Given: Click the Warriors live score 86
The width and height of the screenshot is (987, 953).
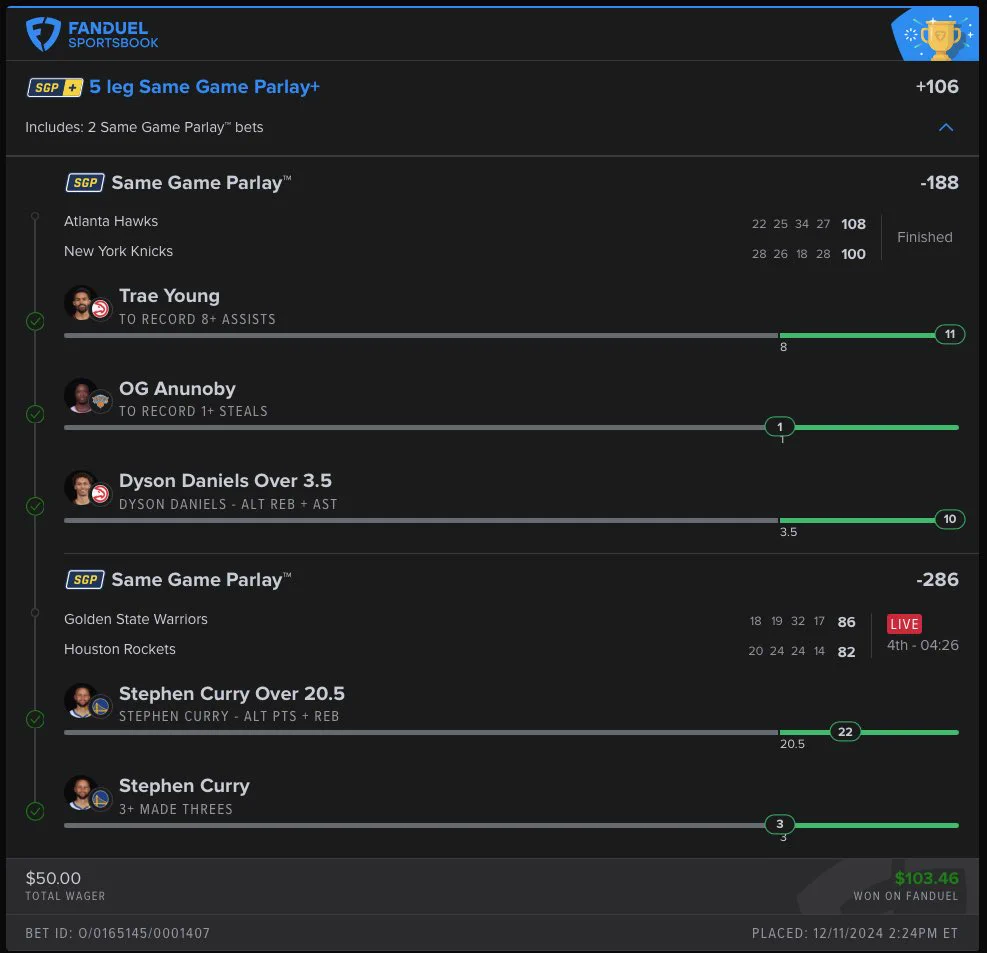Looking at the screenshot, I should point(847,622).
